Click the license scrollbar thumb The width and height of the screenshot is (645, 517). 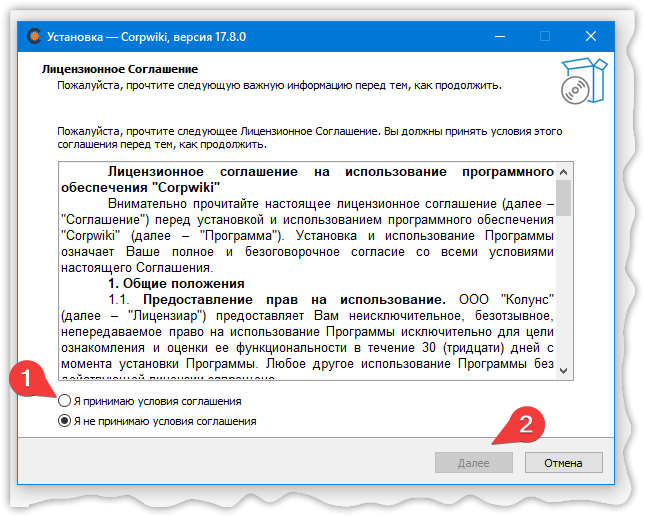click(x=564, y=197)
